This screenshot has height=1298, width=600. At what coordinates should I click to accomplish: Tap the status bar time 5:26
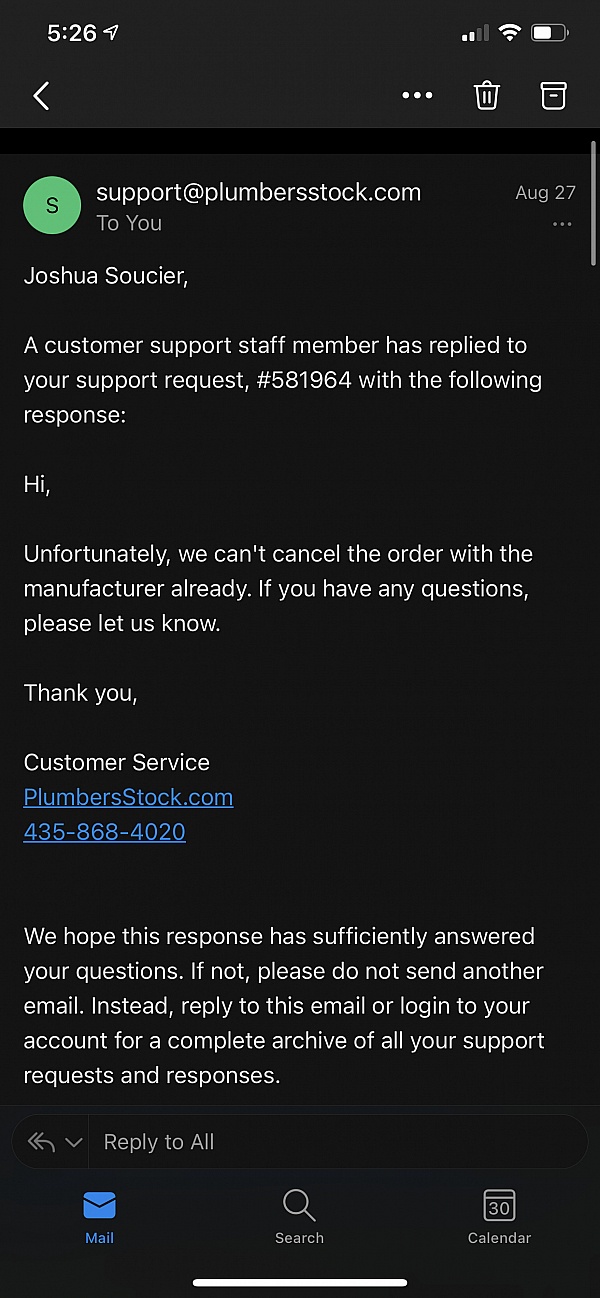71,33
